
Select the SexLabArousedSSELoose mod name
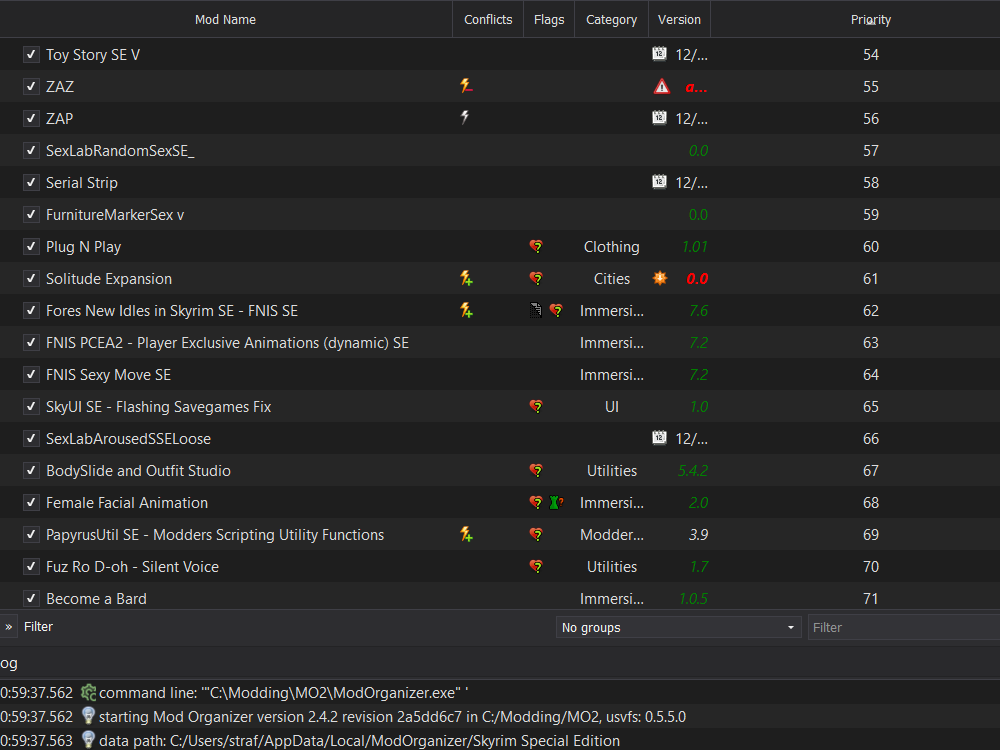pyautogui.click(x=128, y=439)
